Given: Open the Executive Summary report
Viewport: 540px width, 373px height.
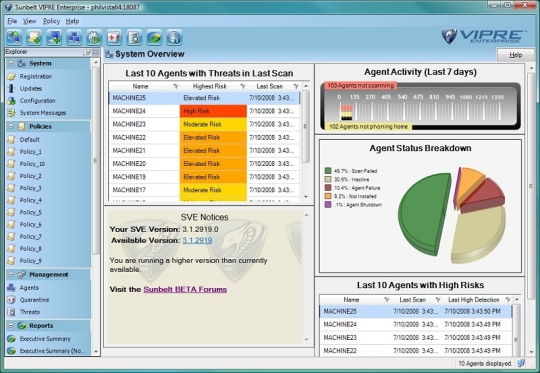Looking at the screenshot, I should [45, 339].
